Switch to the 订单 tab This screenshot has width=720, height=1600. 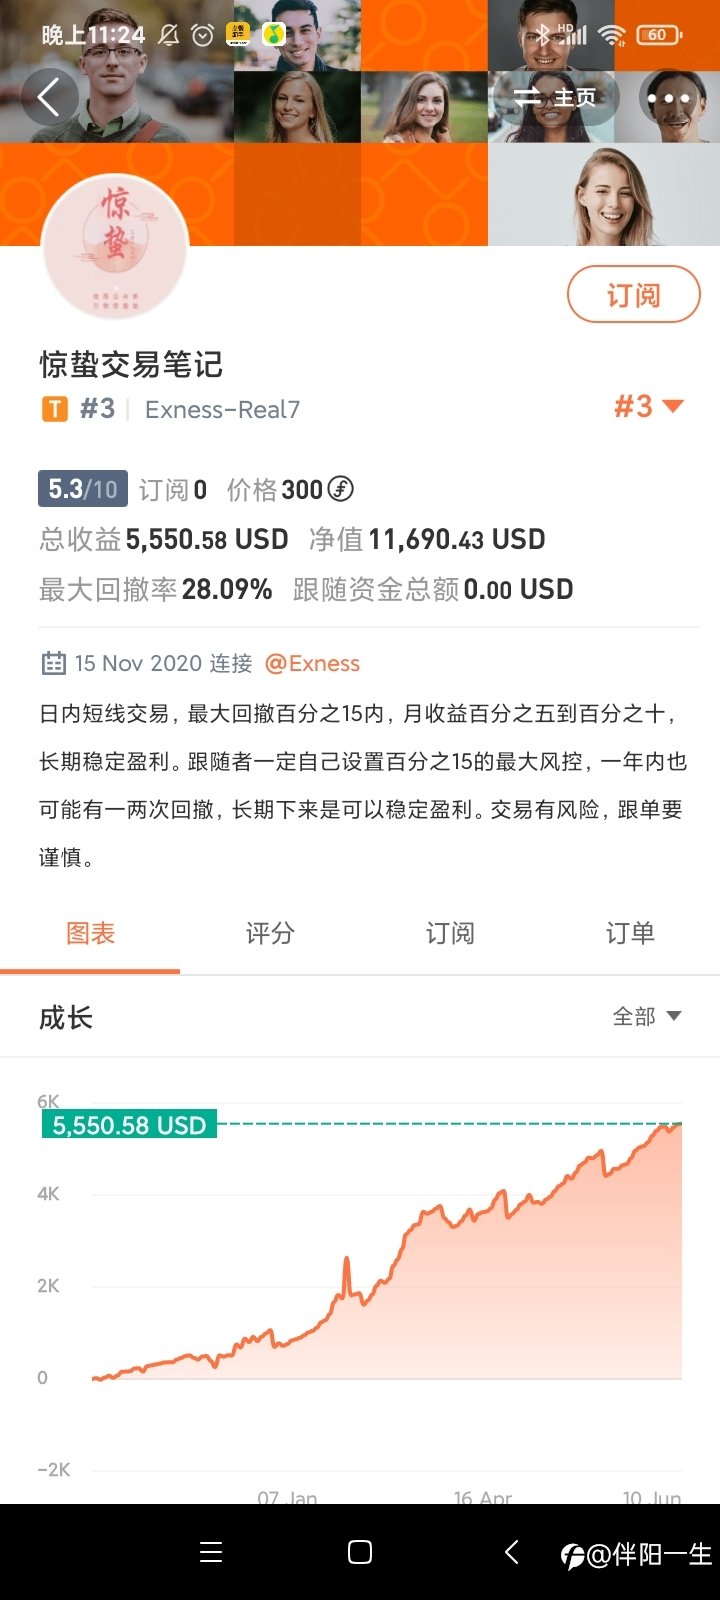pos(630,933)
